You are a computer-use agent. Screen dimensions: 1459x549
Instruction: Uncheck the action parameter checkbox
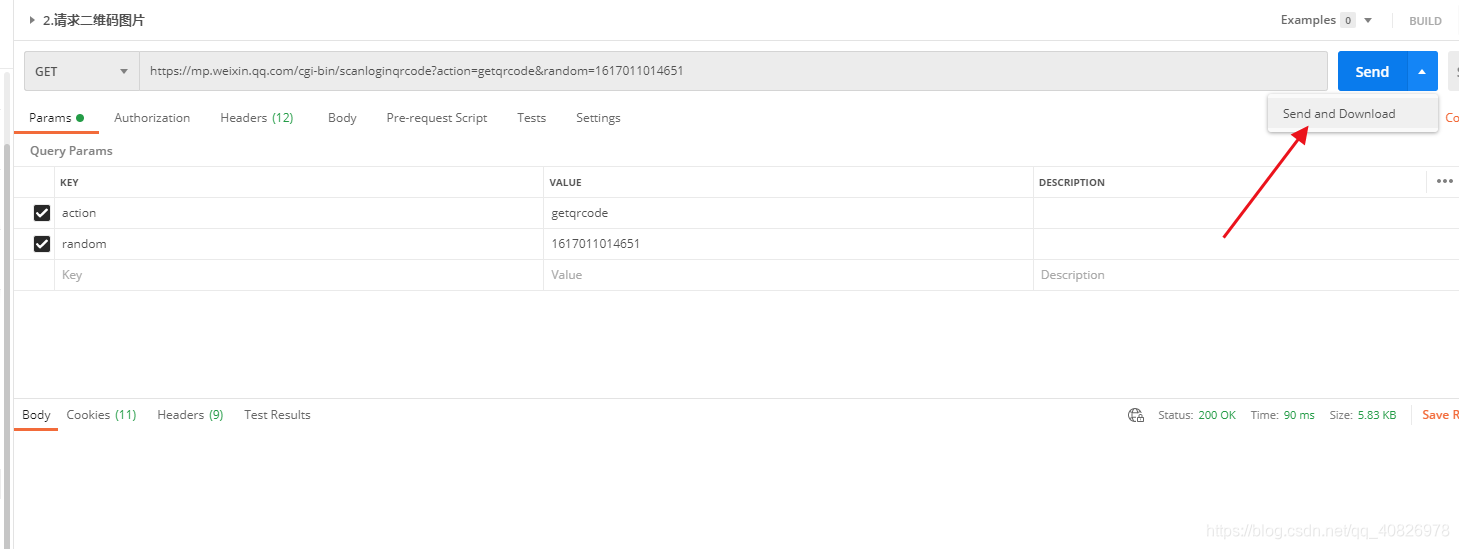[x=42, y=213]
